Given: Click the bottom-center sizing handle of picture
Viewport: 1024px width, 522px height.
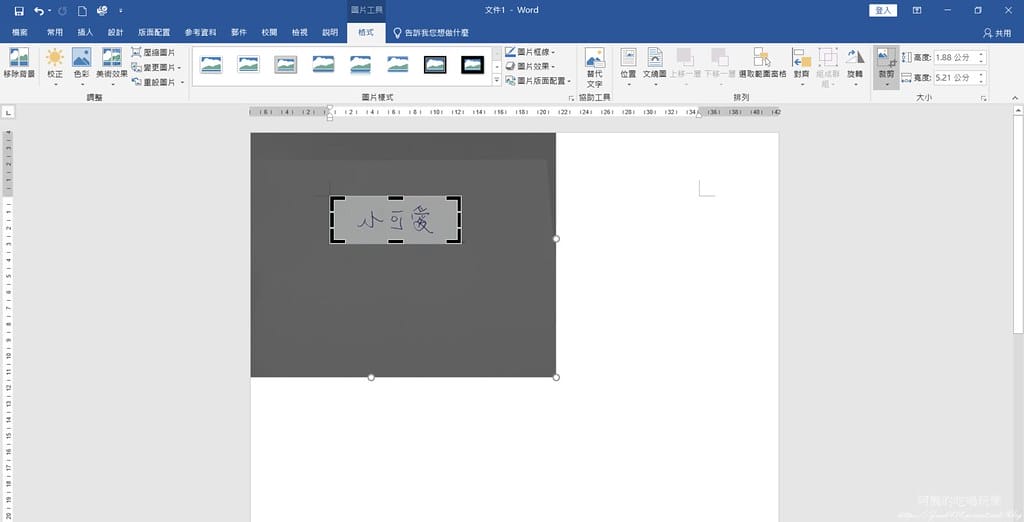Looking at the screenshot, I should pyautogui.click(x=371, y=377).
